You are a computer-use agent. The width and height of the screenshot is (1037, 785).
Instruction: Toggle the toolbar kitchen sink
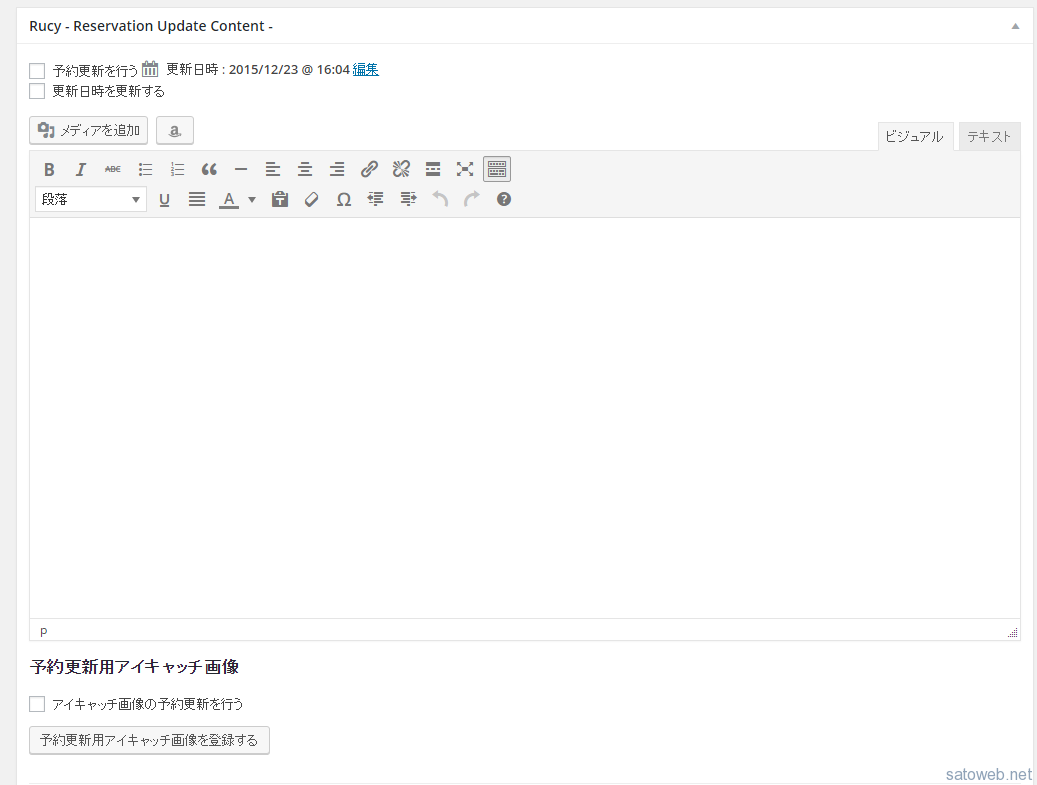(x=497, y=169)
